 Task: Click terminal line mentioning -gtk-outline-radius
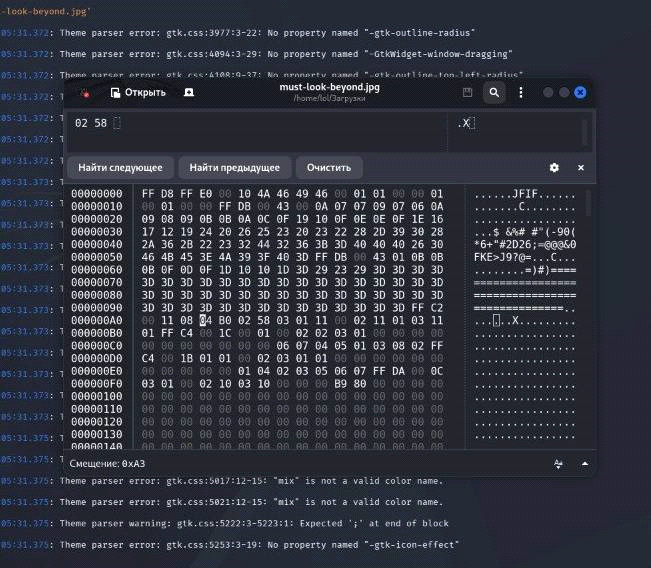point(267,33)
